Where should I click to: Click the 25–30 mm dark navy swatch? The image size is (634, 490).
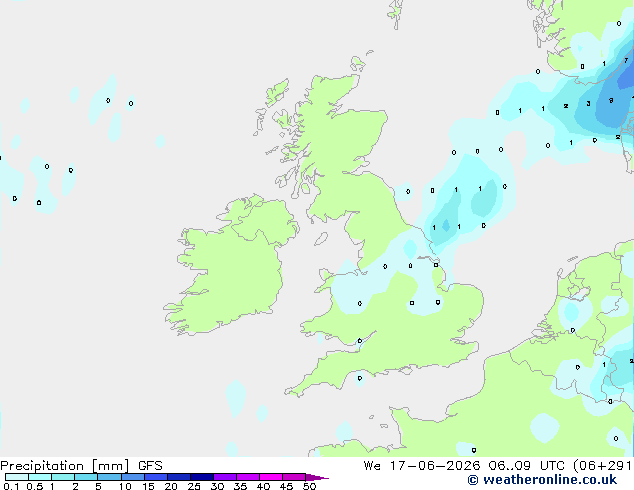click(x=201, y=477)
